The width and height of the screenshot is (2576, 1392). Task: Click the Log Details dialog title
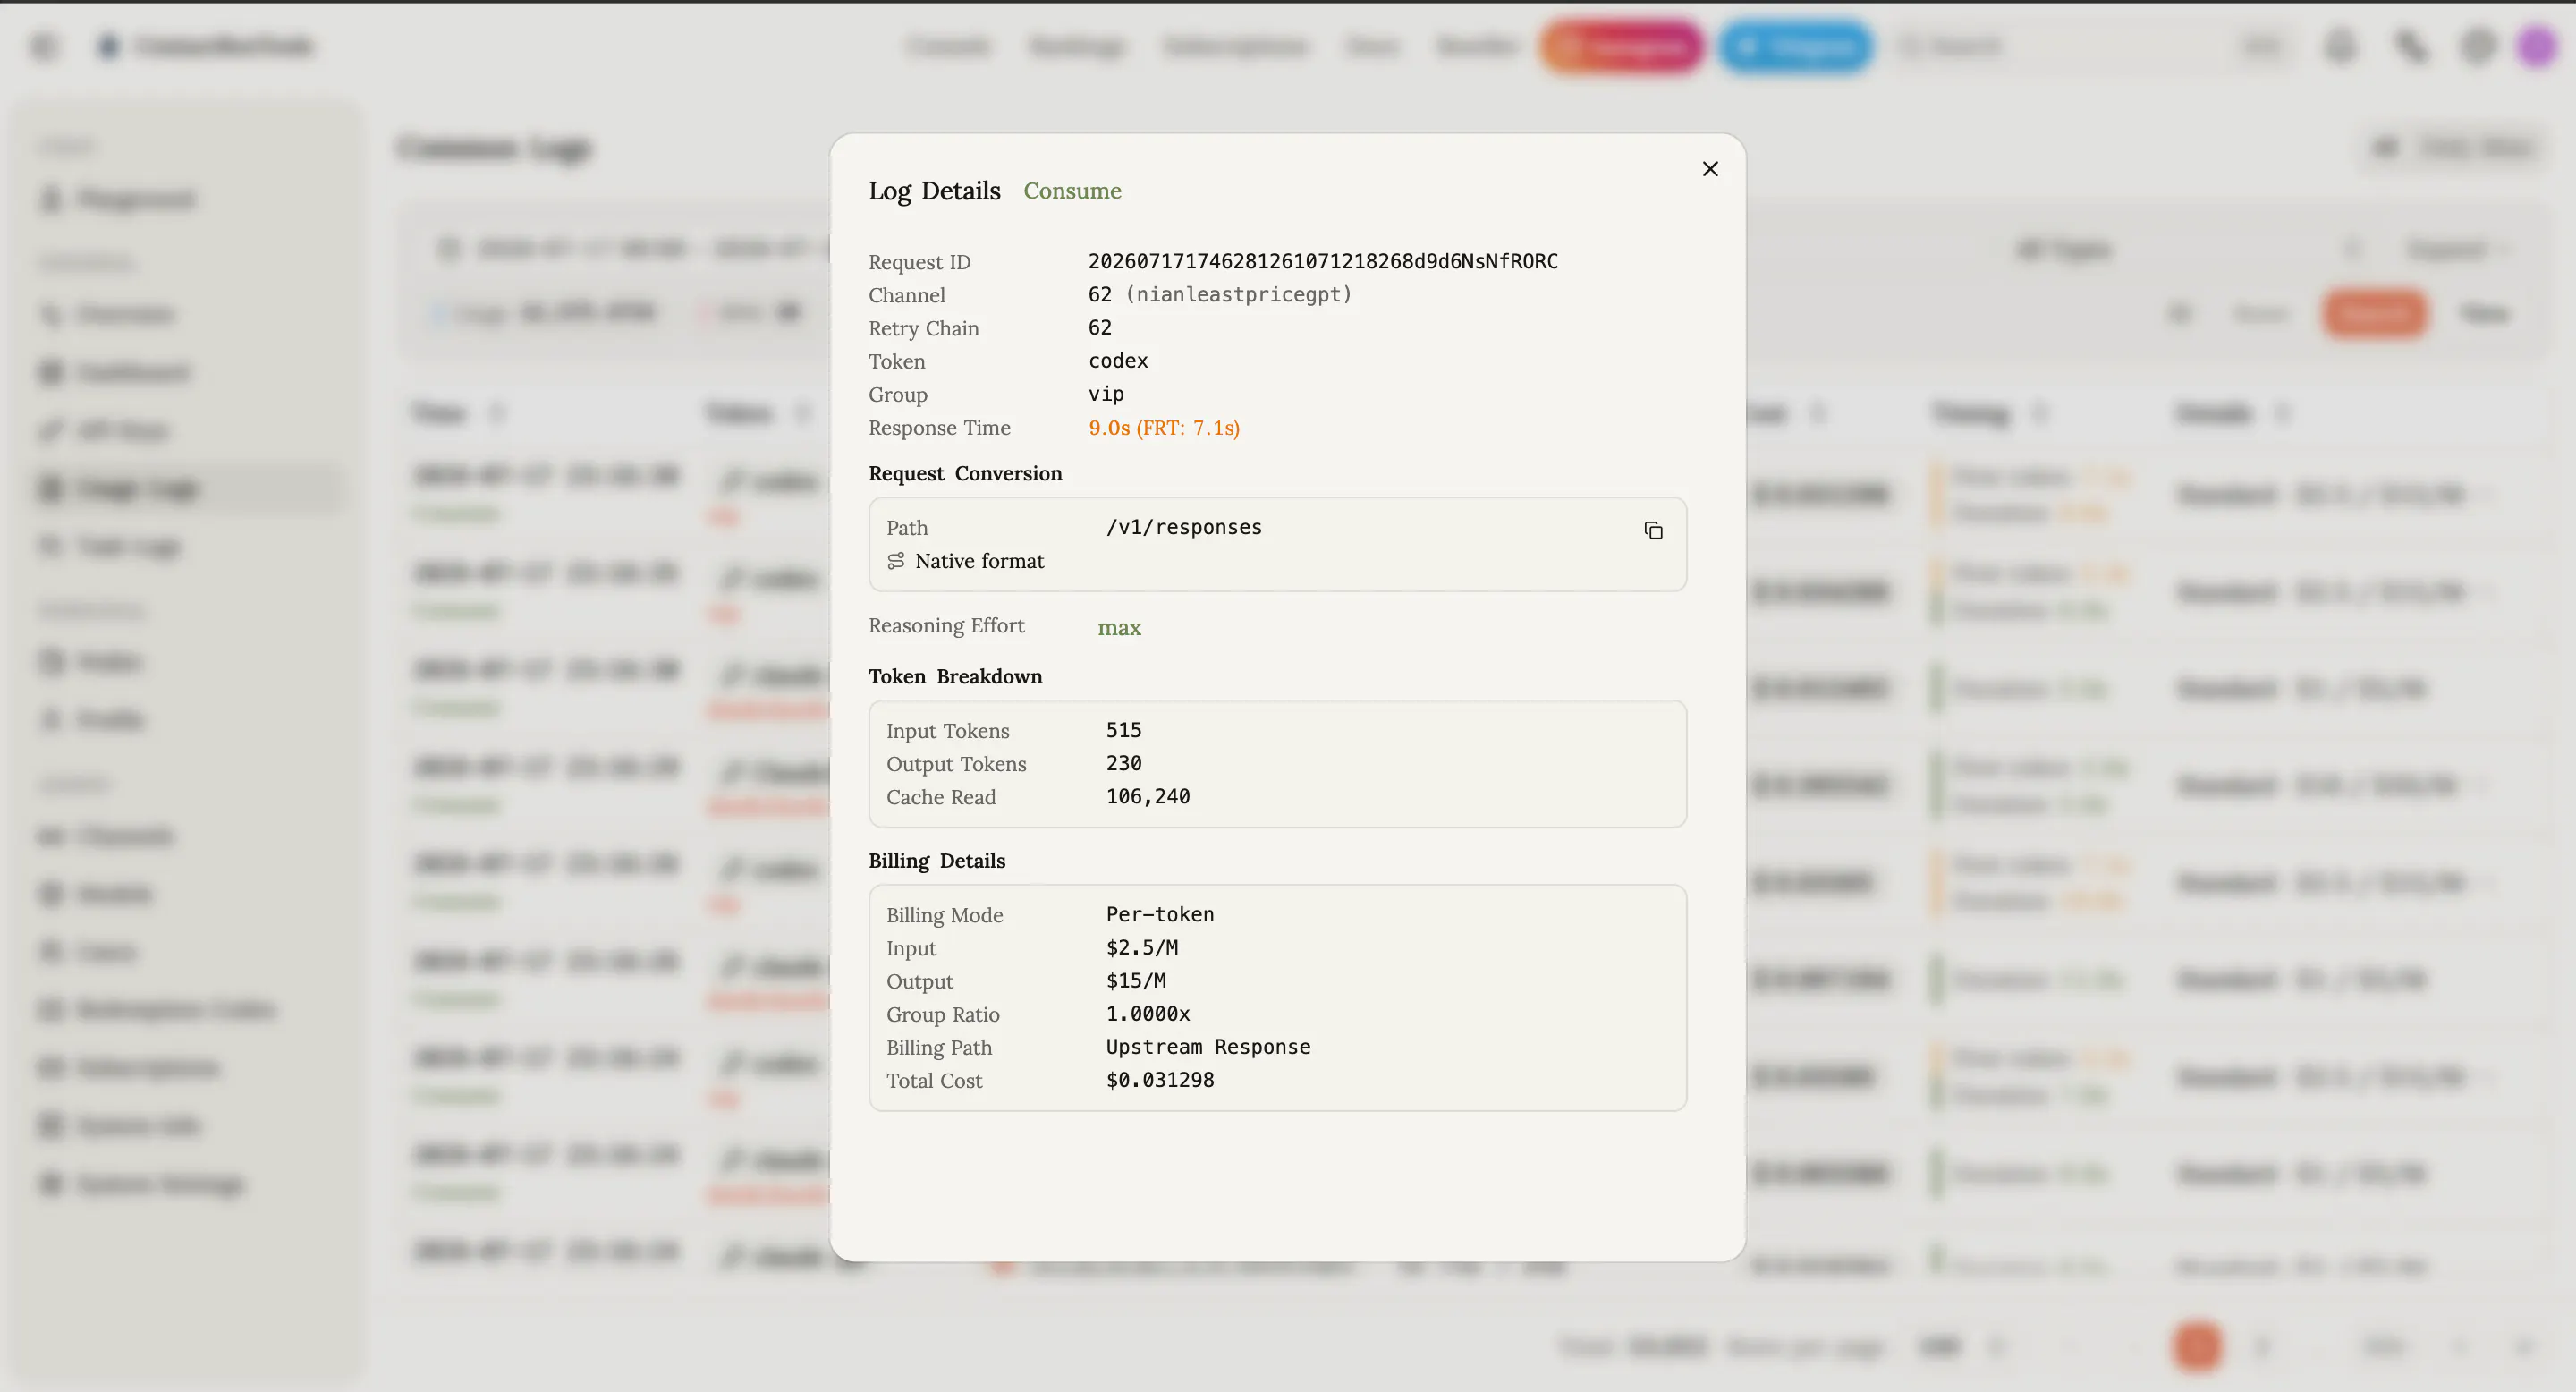coord(934,190)
